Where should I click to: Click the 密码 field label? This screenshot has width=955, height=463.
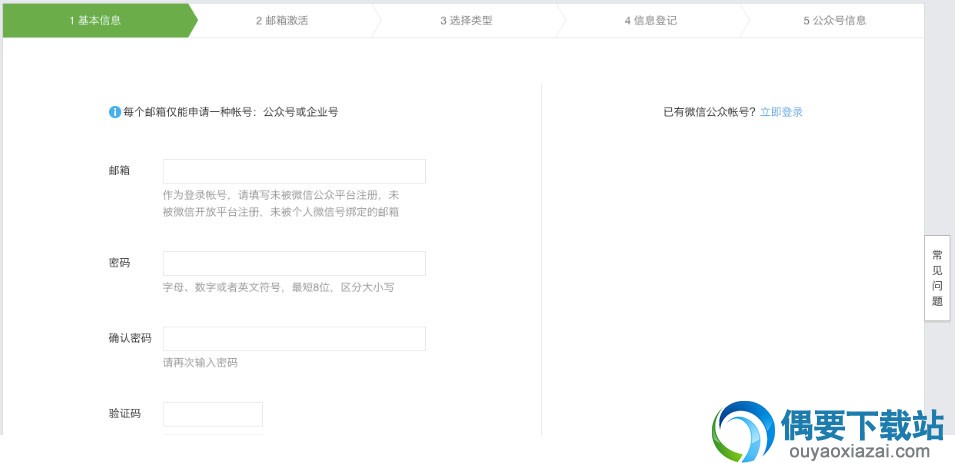pyautogui.click(x=119, y=263)
